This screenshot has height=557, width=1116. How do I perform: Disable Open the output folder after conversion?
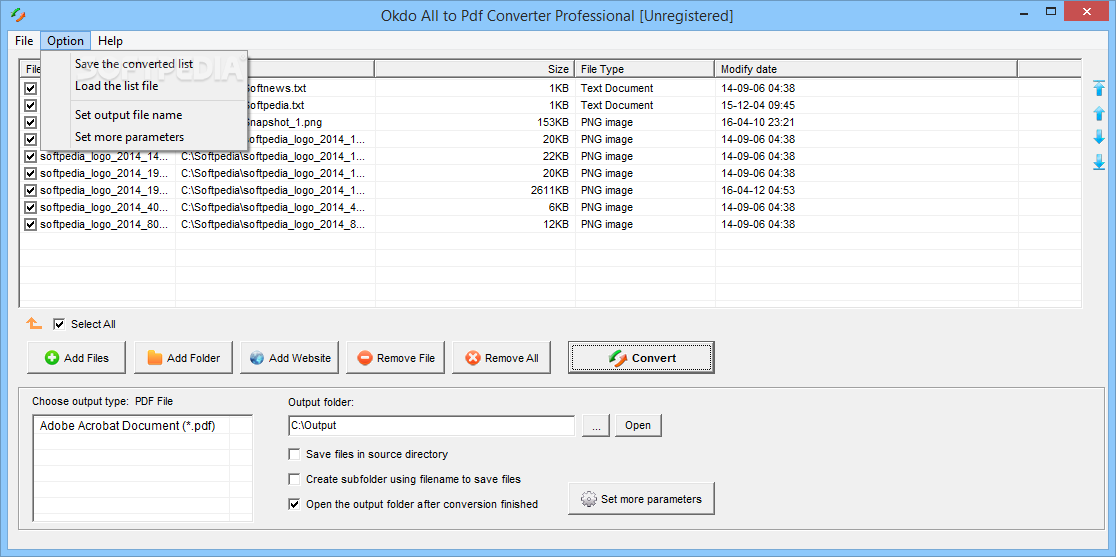pyautogui.click(x=294, y=504)
